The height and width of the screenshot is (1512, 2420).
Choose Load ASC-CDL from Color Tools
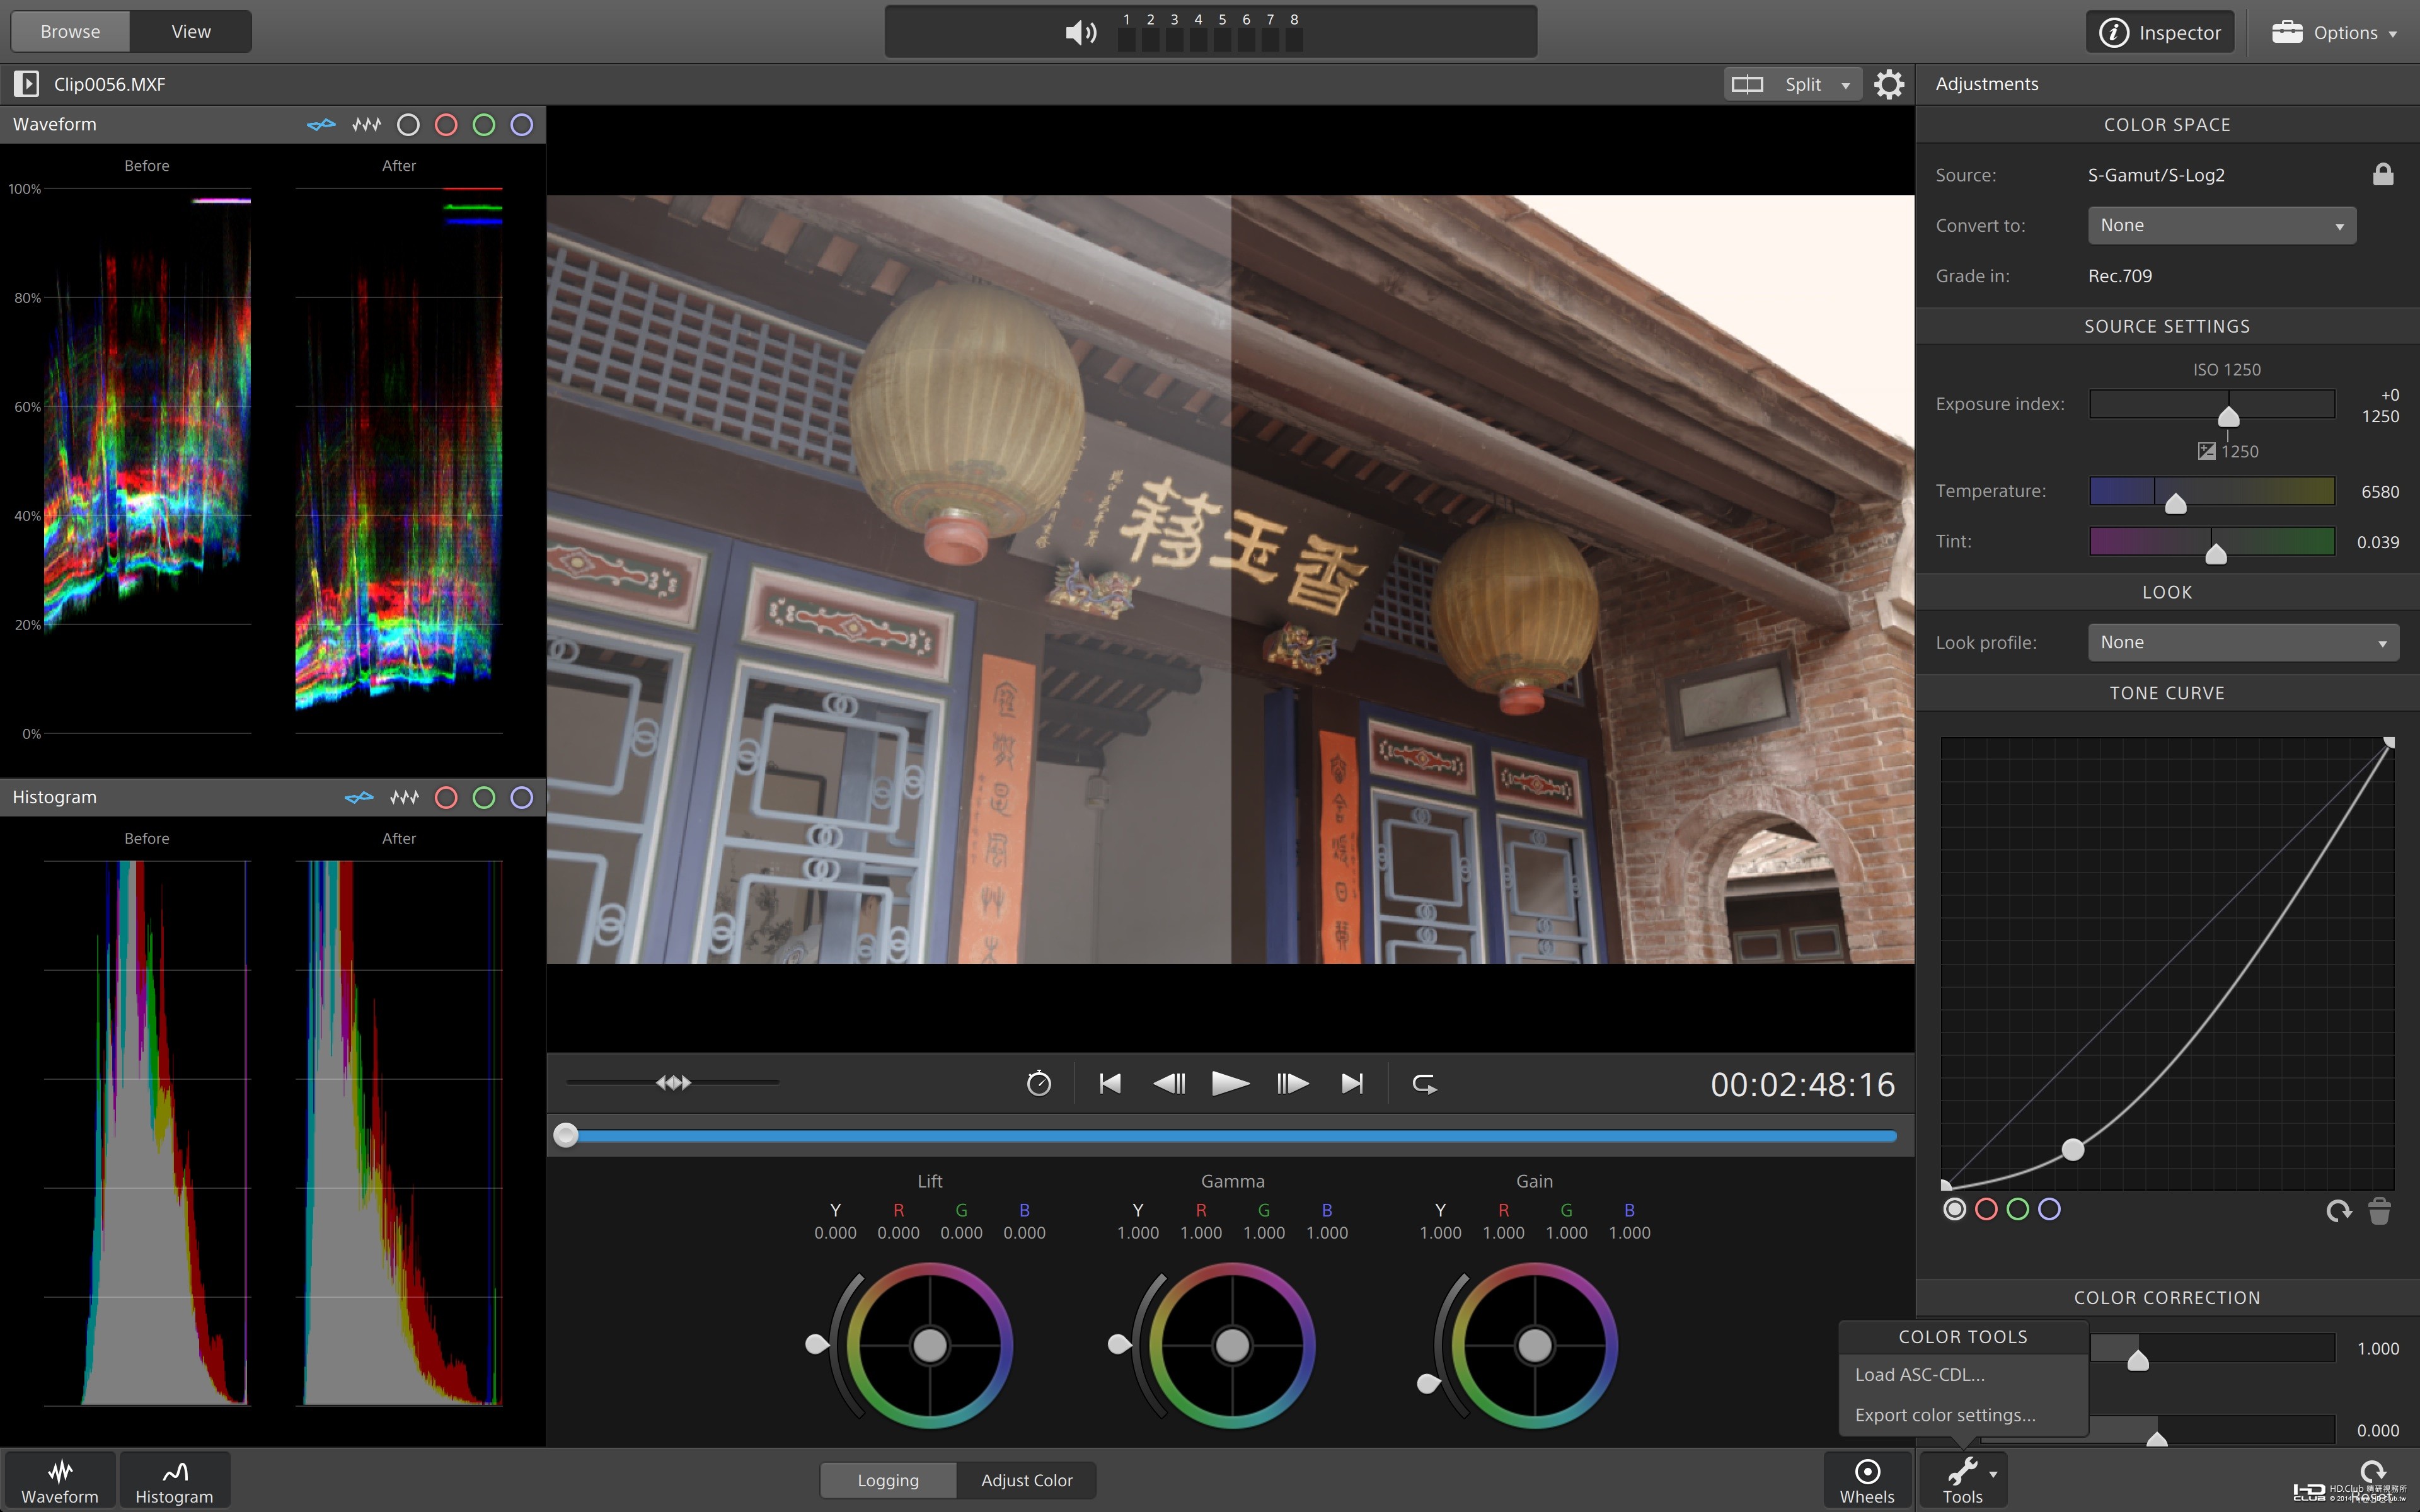[1919, 1375]
